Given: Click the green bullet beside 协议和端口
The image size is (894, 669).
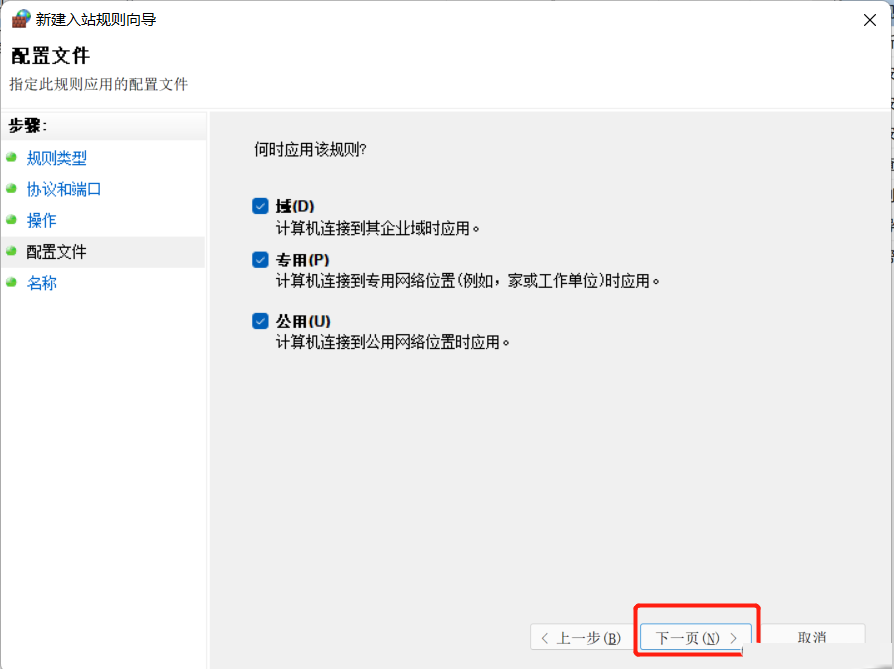Looking at the screenshot, I should [x=11, y=188].
